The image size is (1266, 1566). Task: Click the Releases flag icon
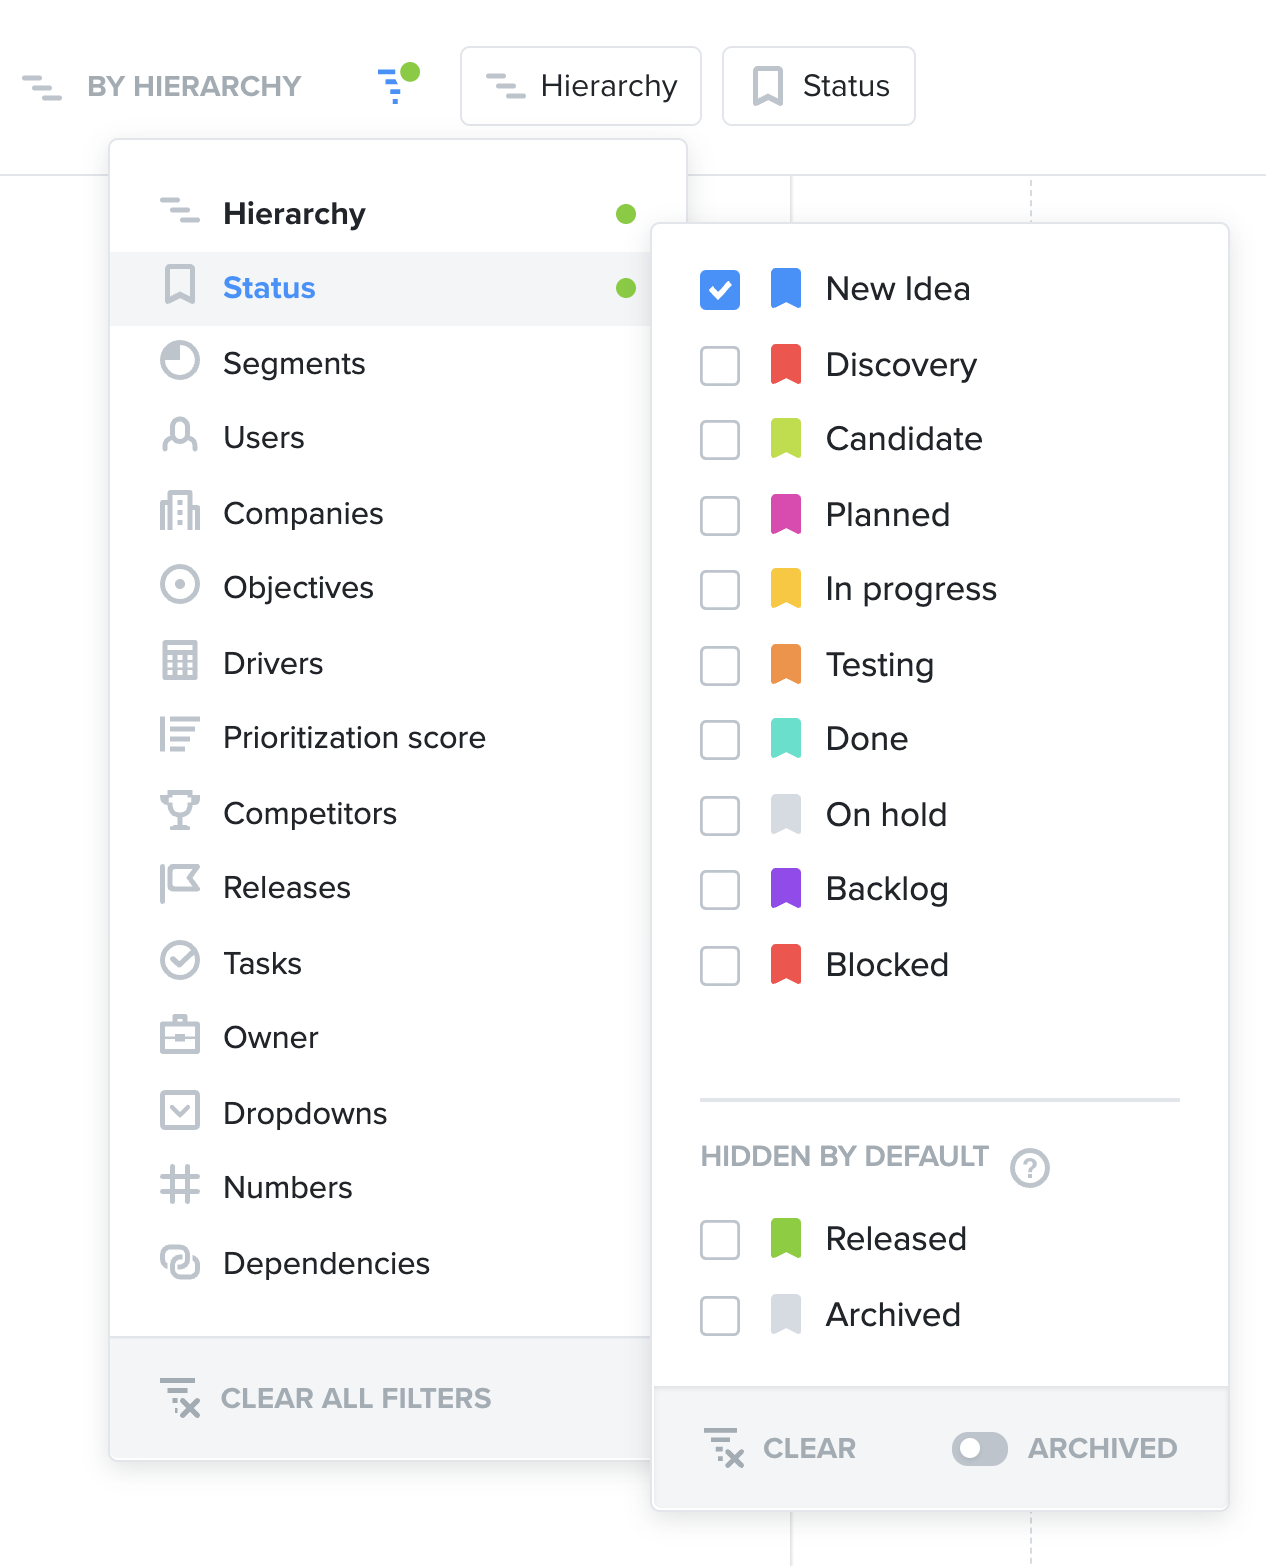click(180, 886)
